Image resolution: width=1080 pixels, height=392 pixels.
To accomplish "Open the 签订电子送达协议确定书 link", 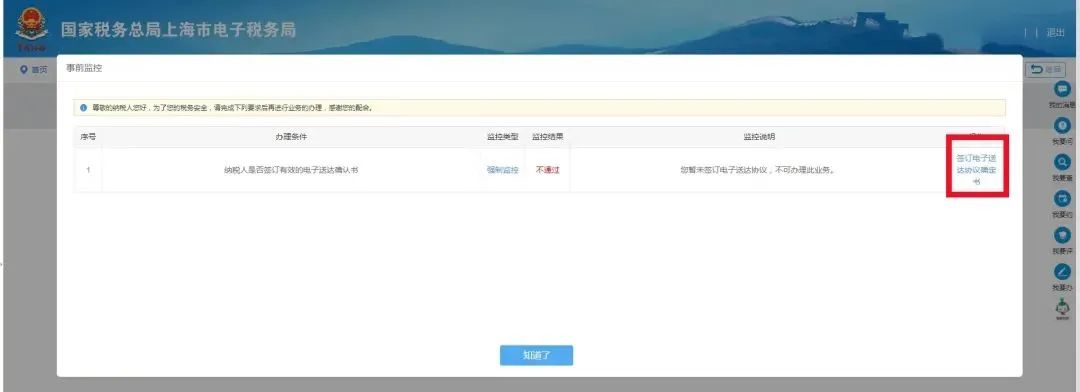I will pos(976,169).
